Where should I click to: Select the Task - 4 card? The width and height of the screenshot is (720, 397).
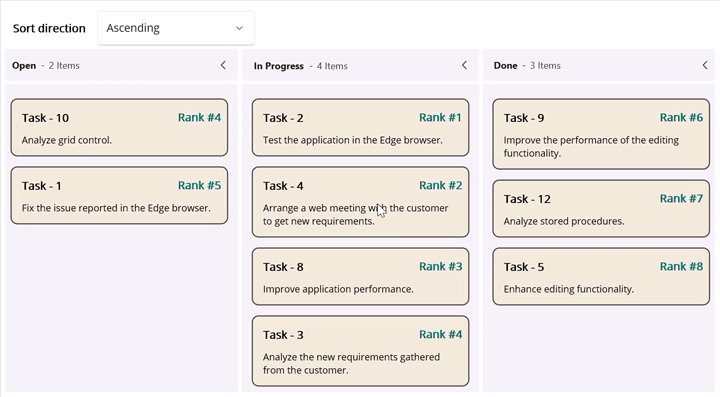(x=360, y=202)
